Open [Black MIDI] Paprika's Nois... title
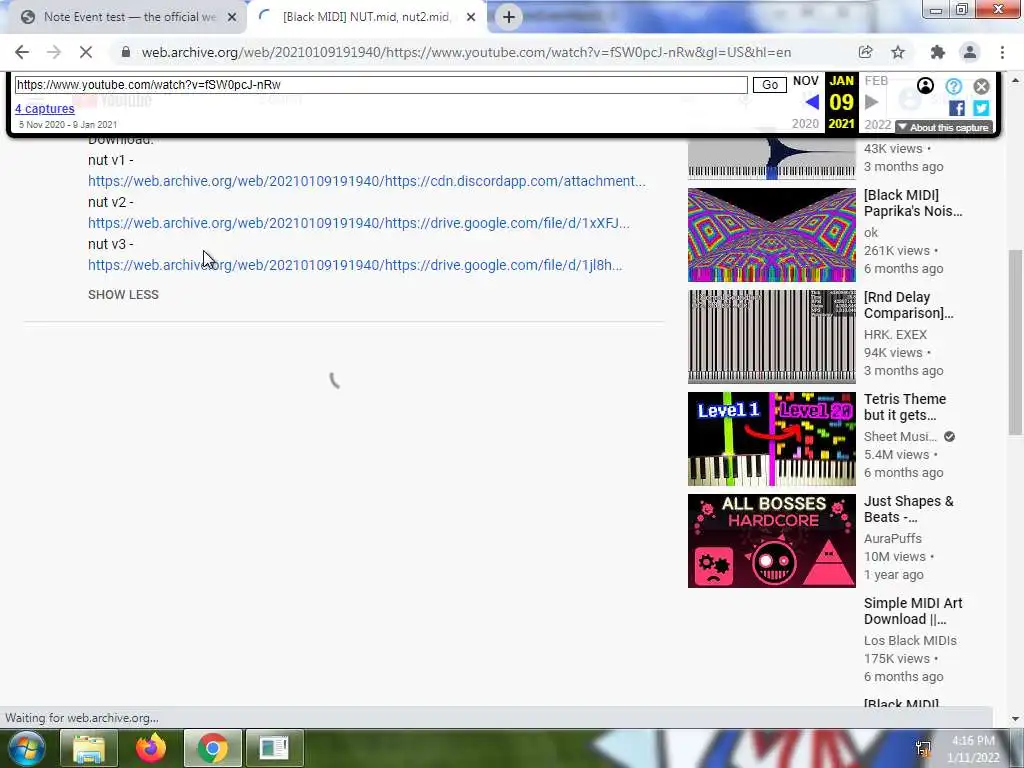 click(912, 203)
